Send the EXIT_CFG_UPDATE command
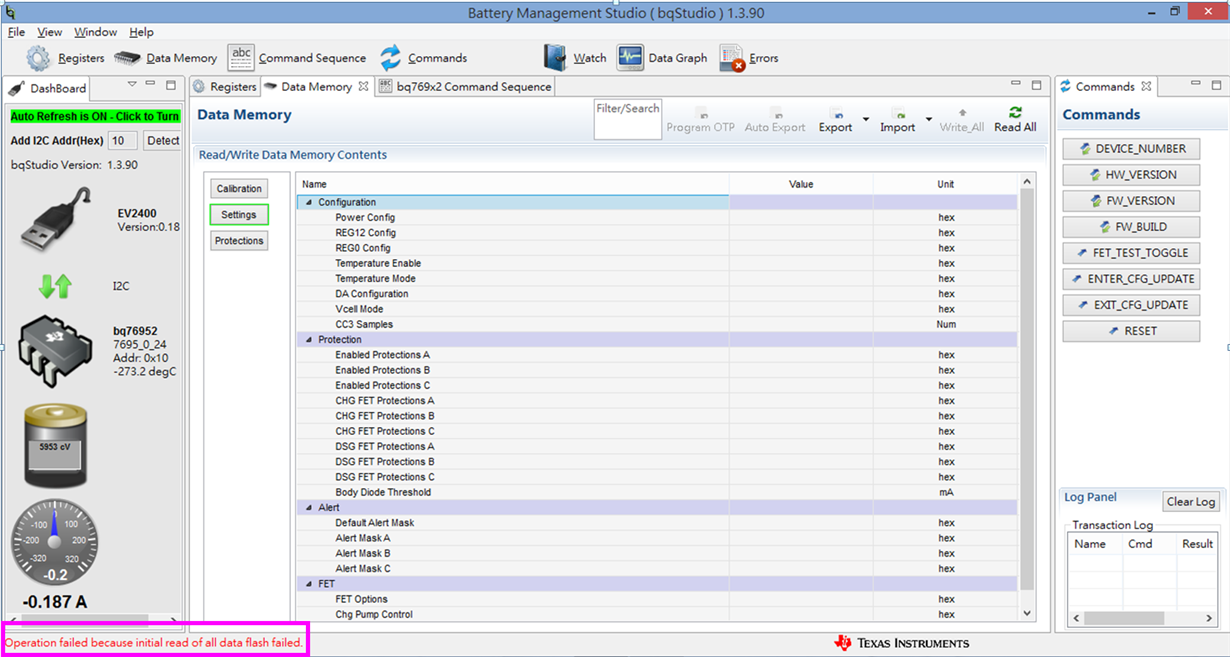Image resolution: width=1230 pixels, height=657 pixels. tap(1131, 305)
